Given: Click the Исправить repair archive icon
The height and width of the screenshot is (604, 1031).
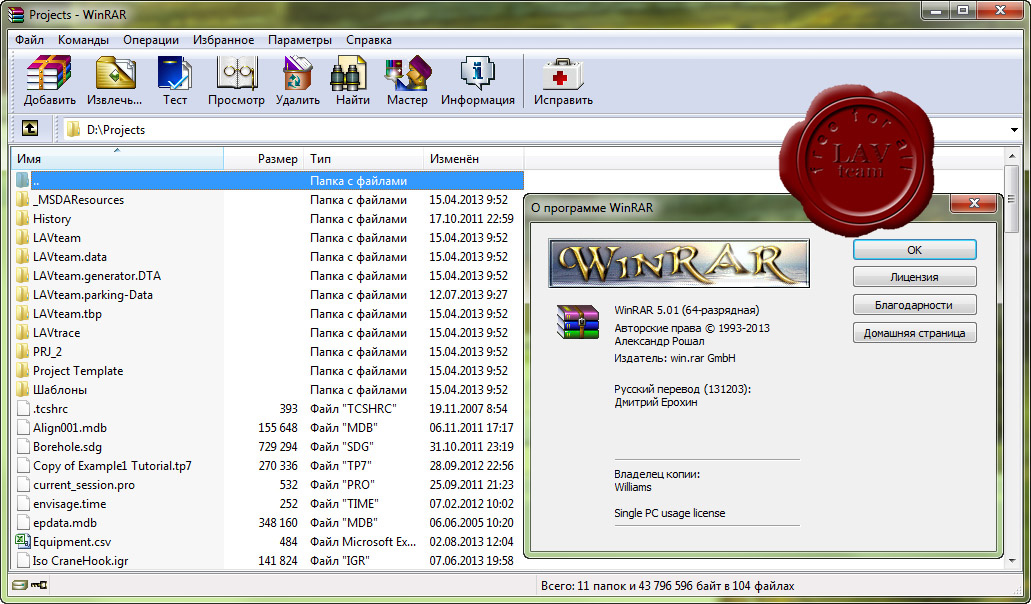Looking at the screenshot, I should [x=562, y=72].
